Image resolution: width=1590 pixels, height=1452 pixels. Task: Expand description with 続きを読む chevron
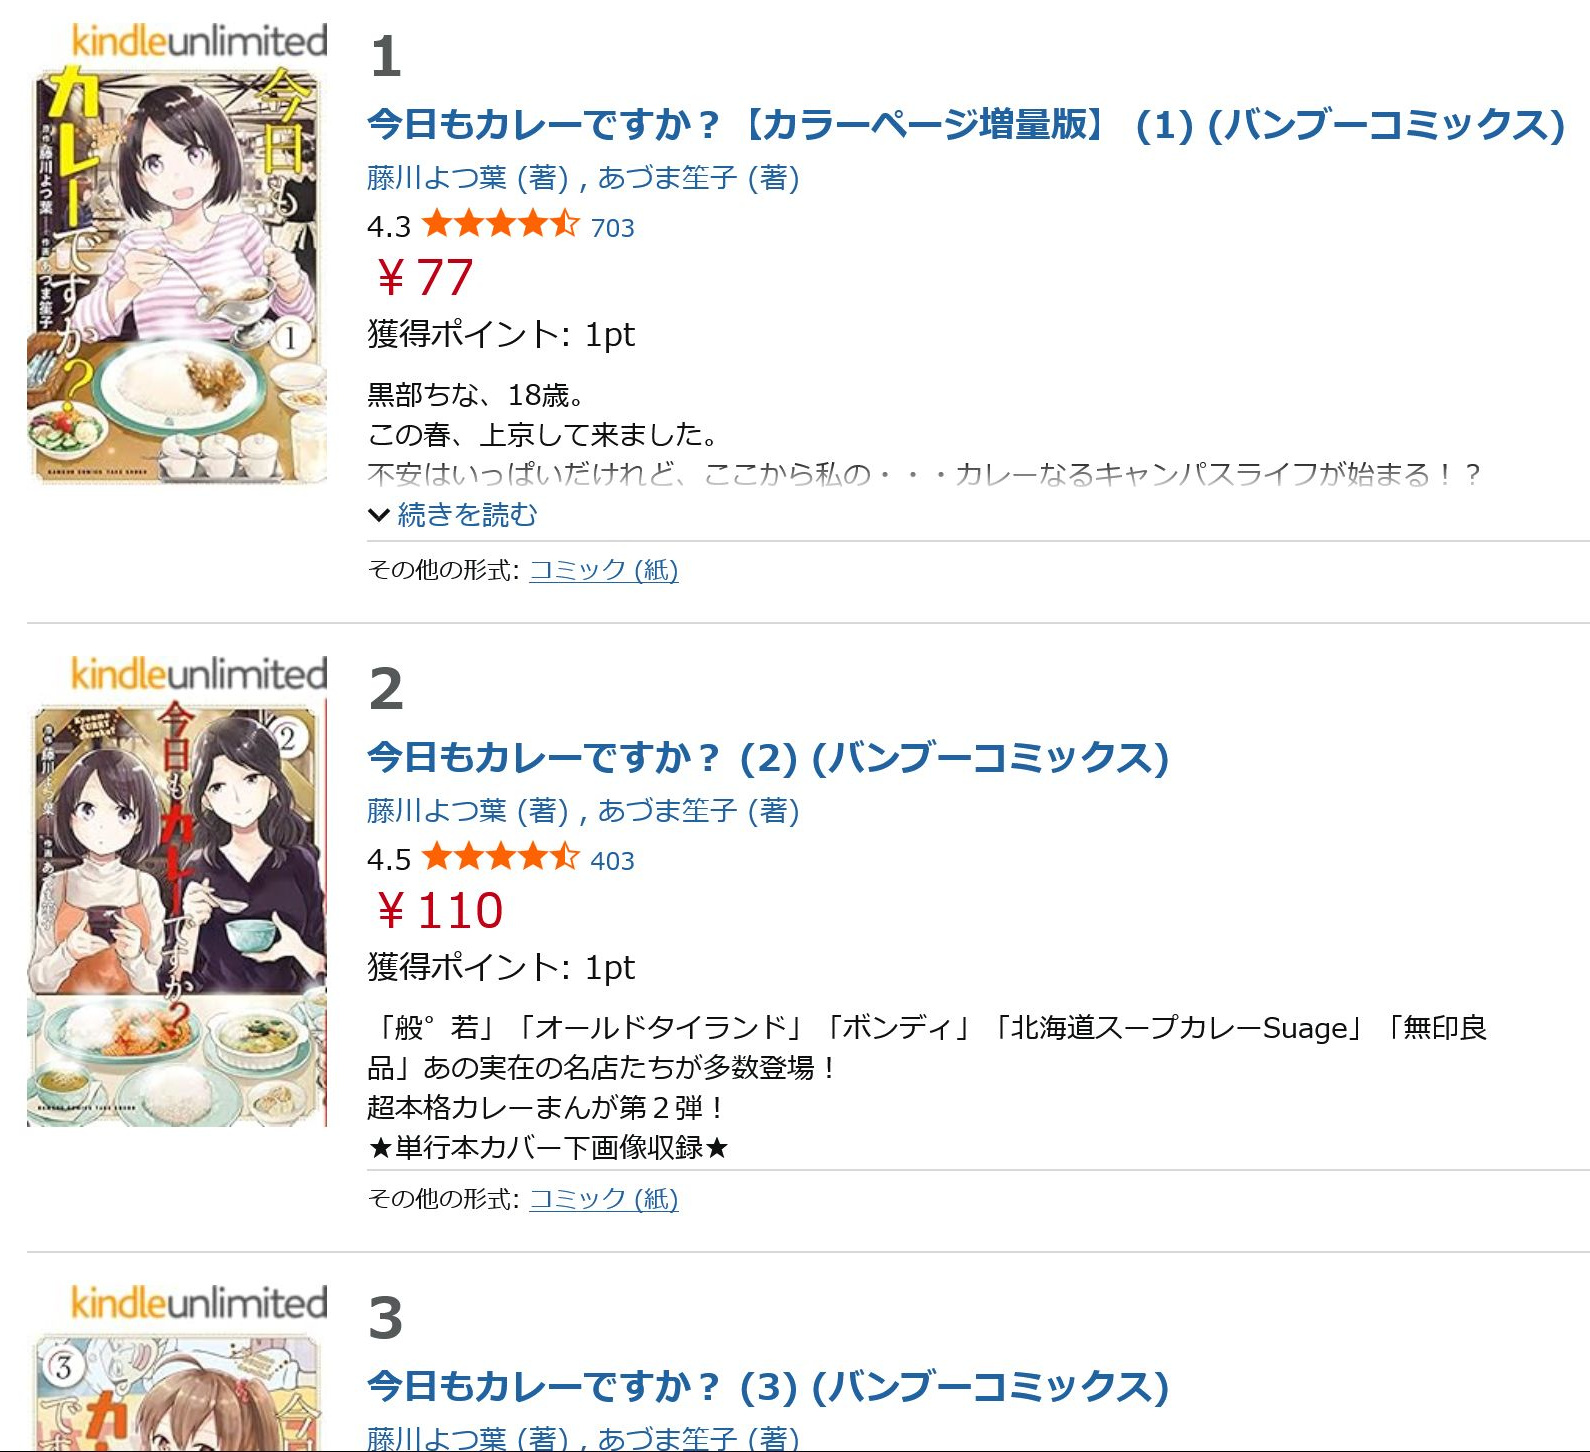click(x=453, y=515)
